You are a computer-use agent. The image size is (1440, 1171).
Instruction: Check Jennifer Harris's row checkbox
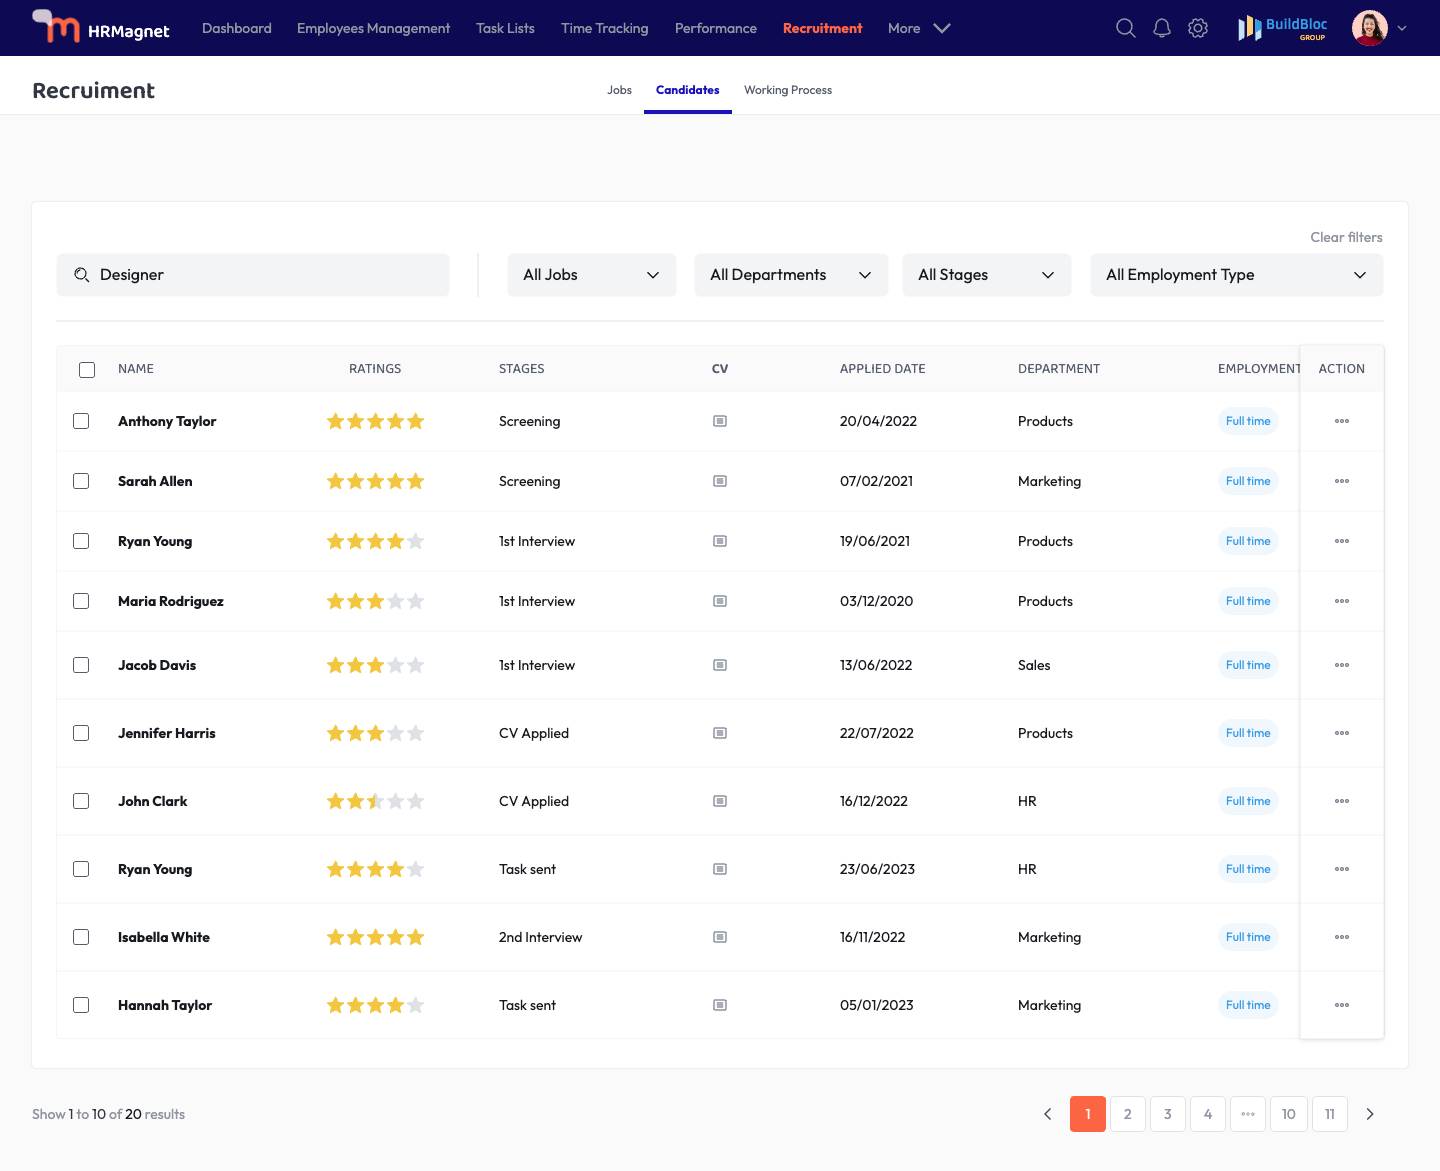pos(81,733)
